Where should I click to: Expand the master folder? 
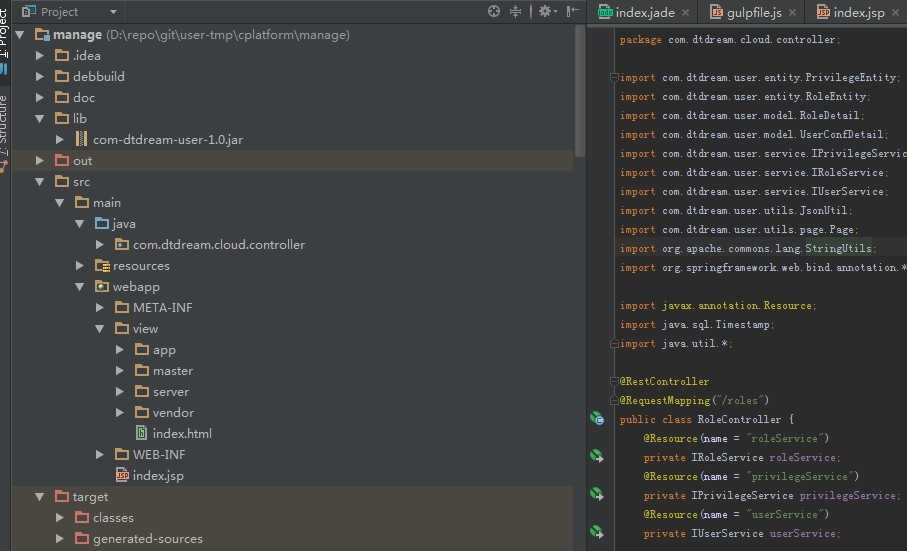120,371
